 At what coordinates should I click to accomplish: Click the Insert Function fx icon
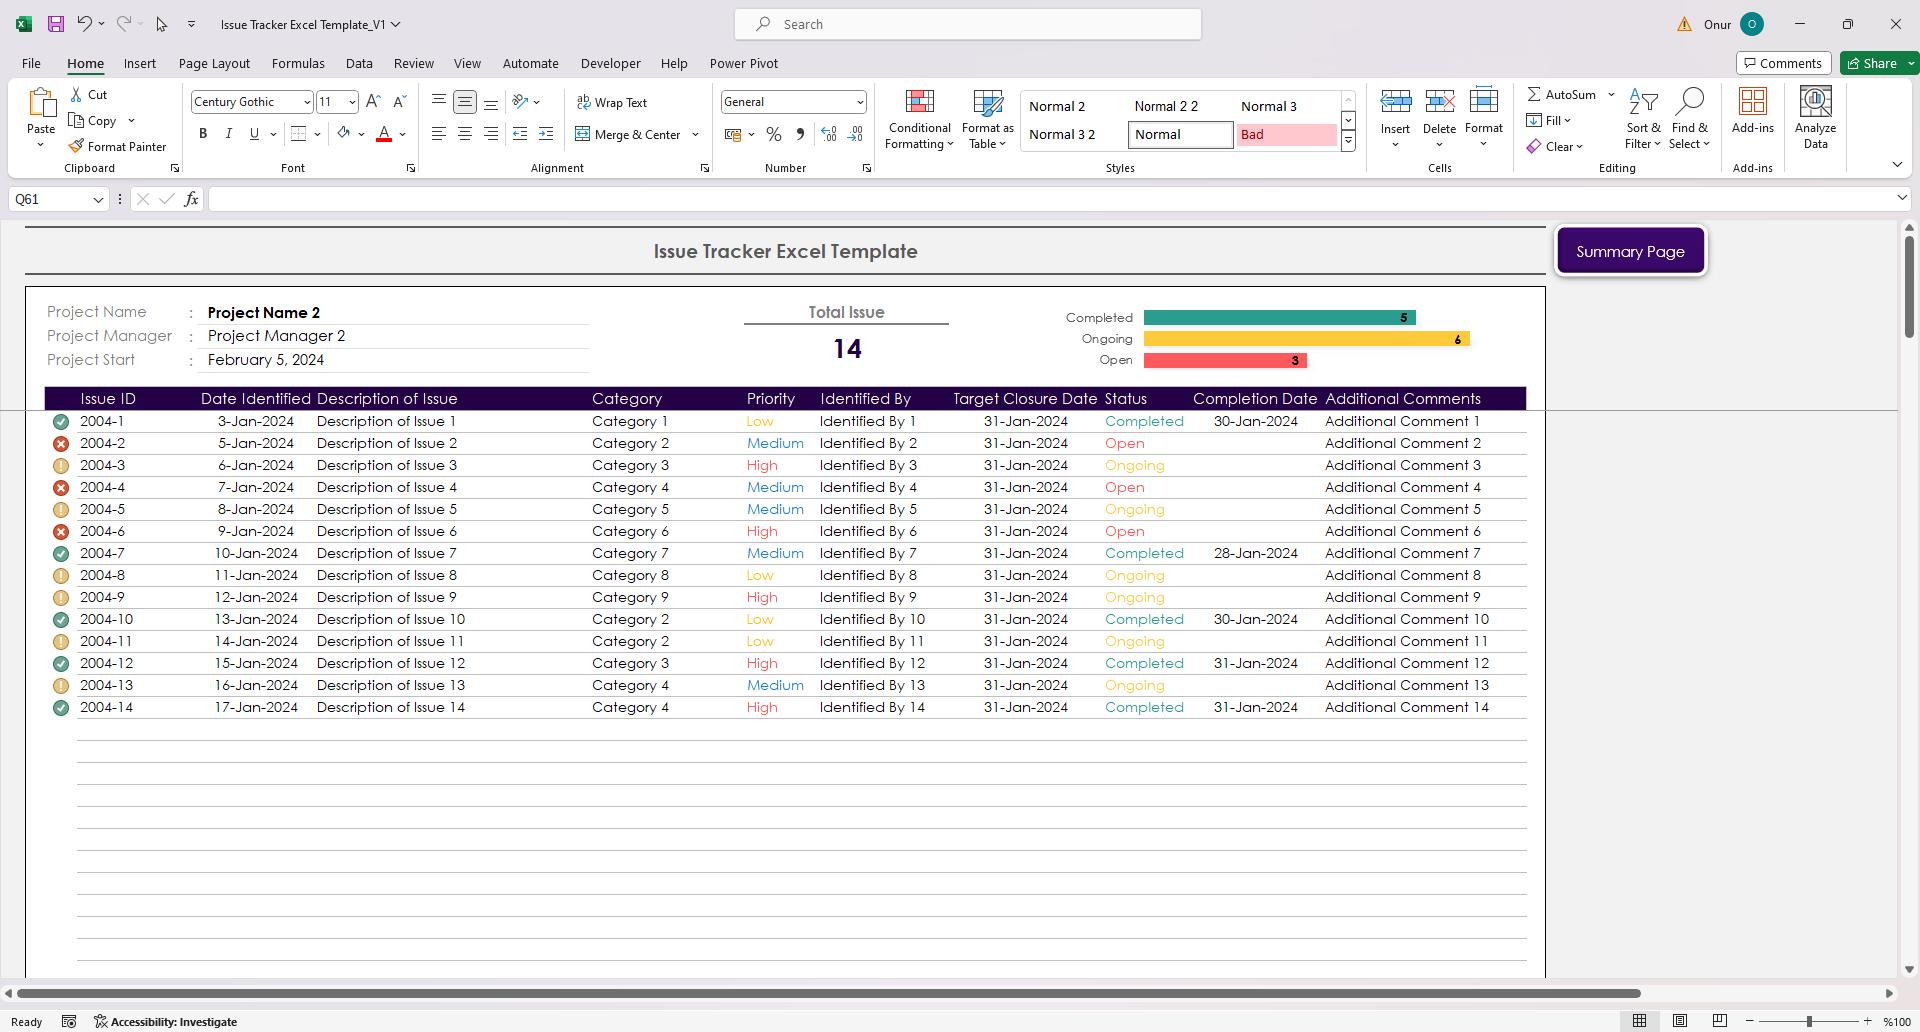coord(191,199)
